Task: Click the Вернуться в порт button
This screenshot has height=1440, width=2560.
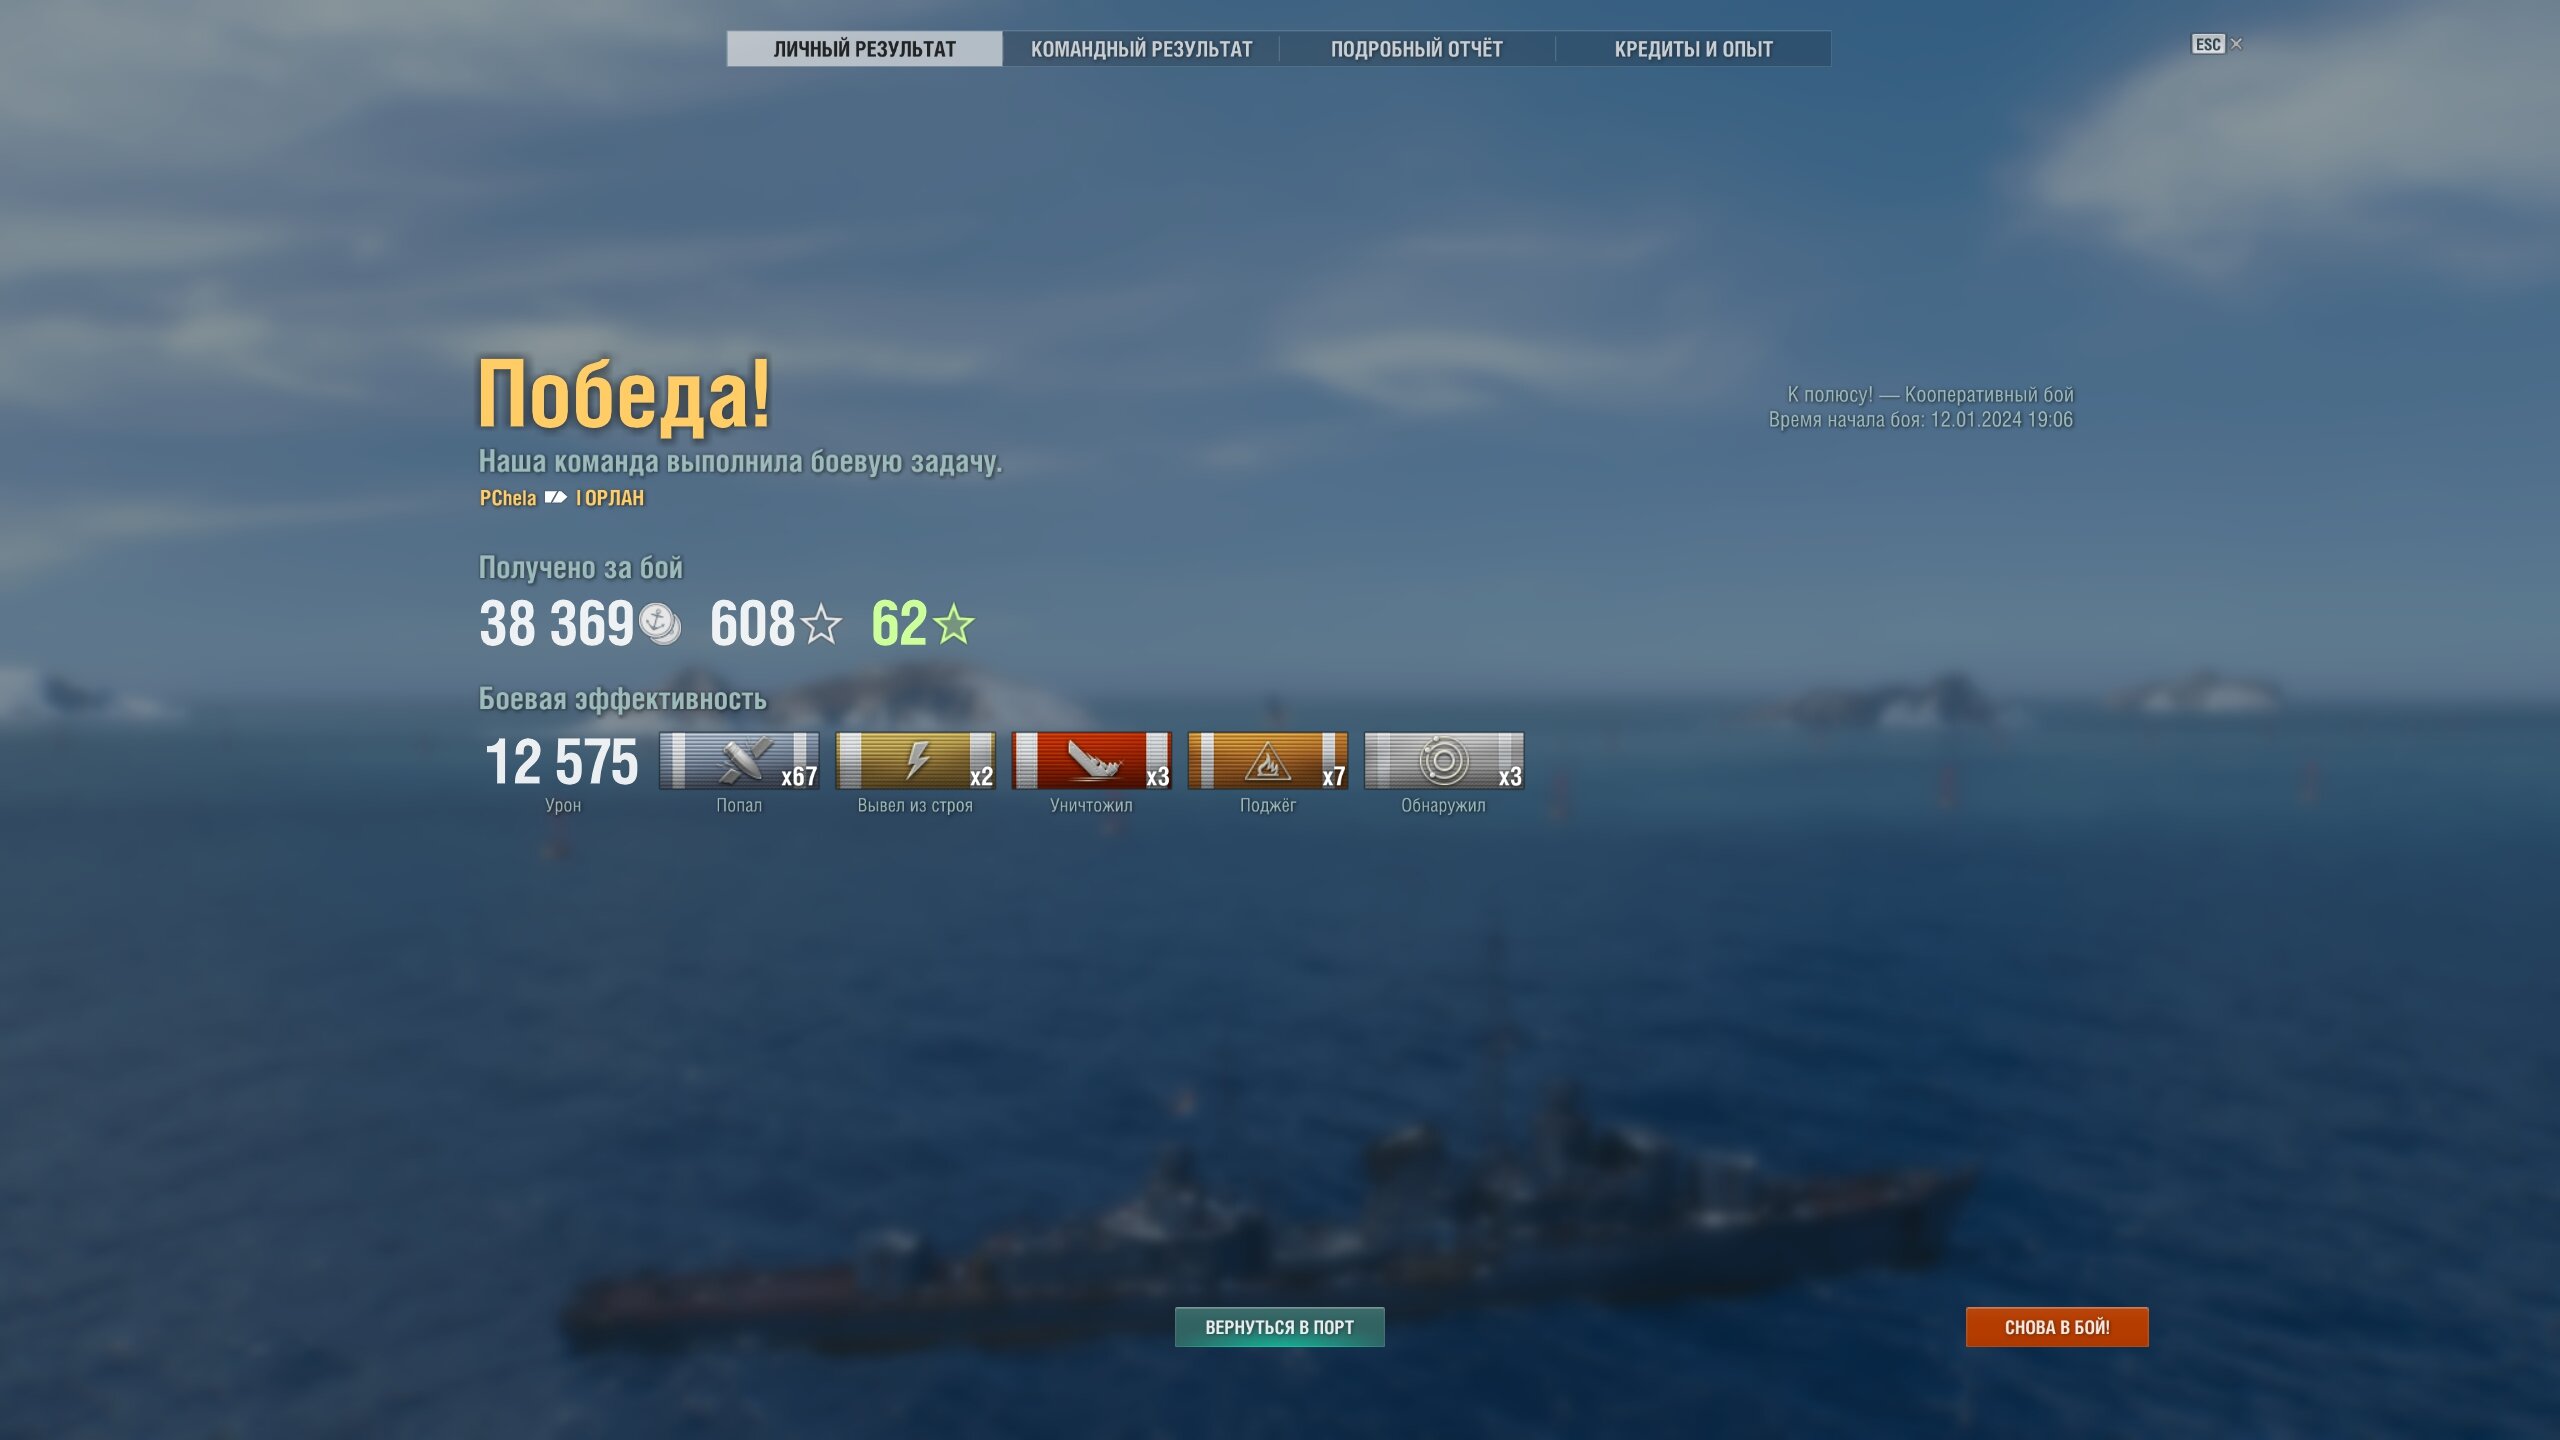Action: click(x=1279, y=1327)
